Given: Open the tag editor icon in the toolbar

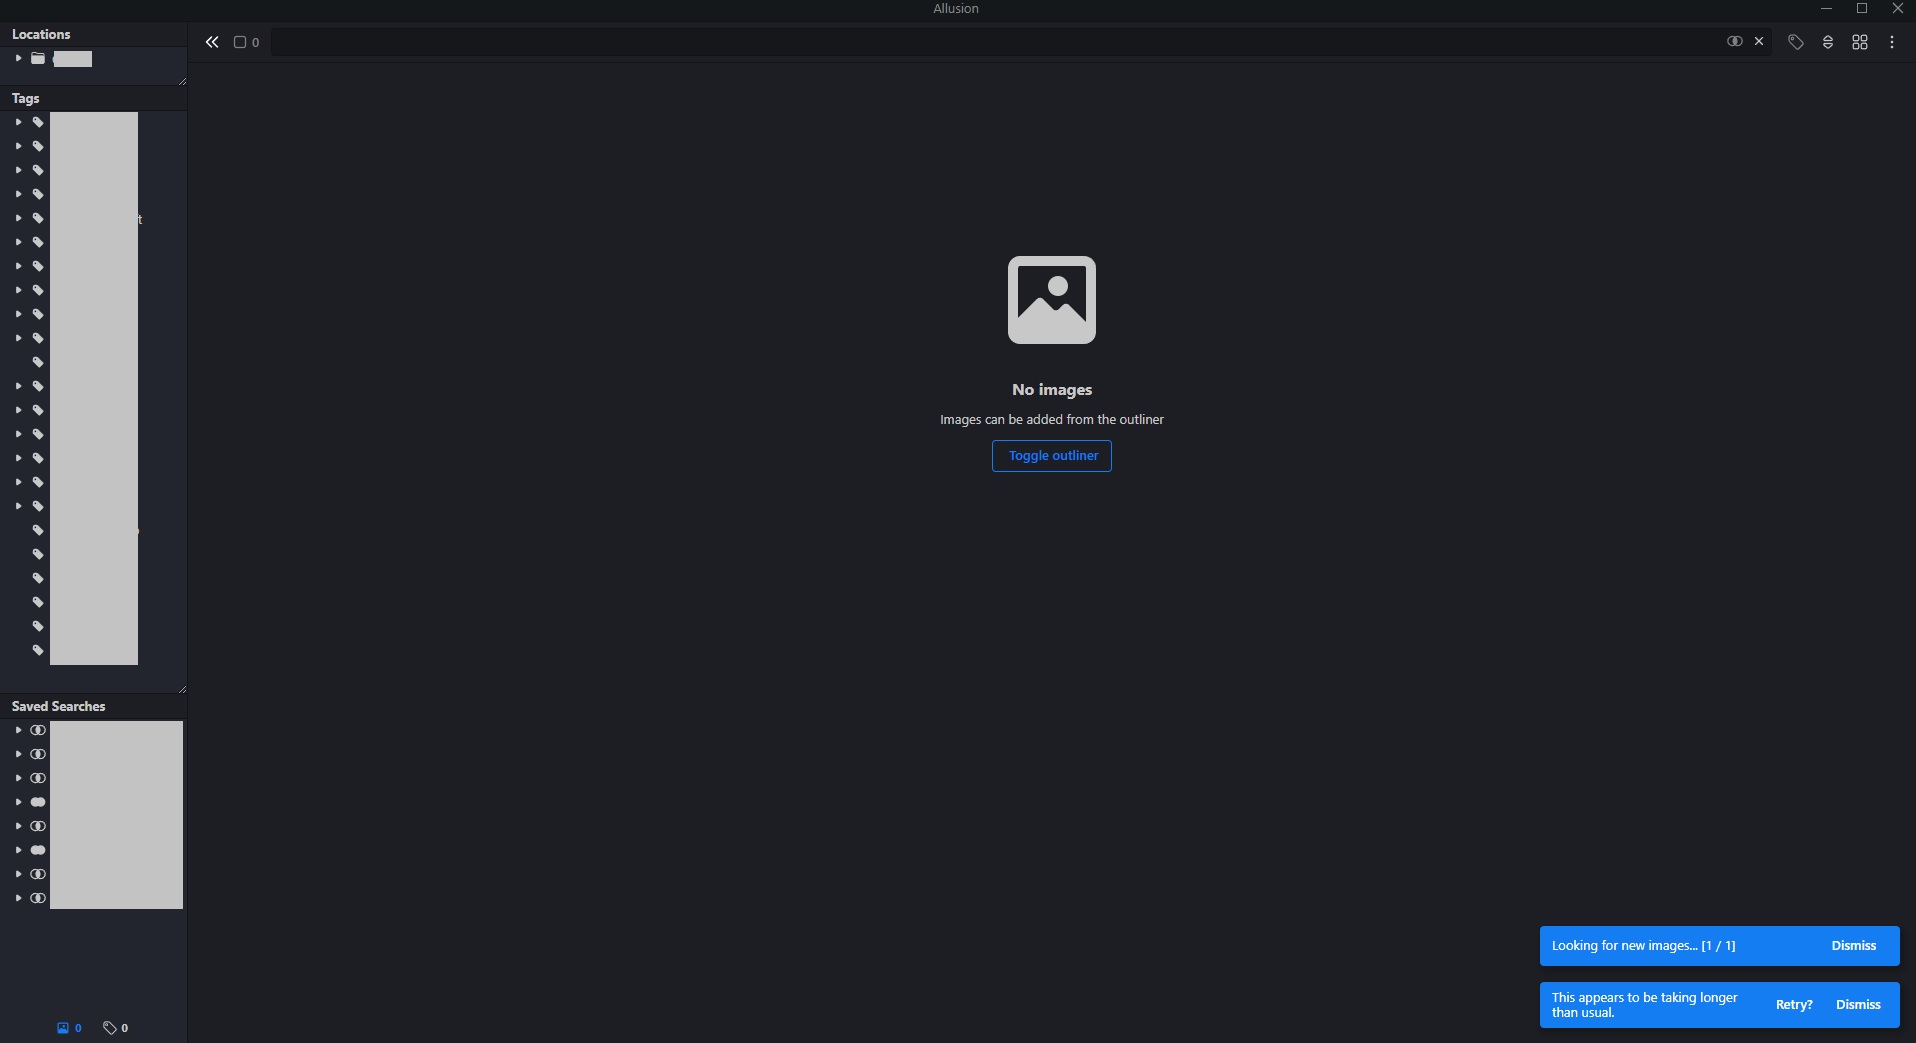Looking at the screenshot, I should 1795,41.
